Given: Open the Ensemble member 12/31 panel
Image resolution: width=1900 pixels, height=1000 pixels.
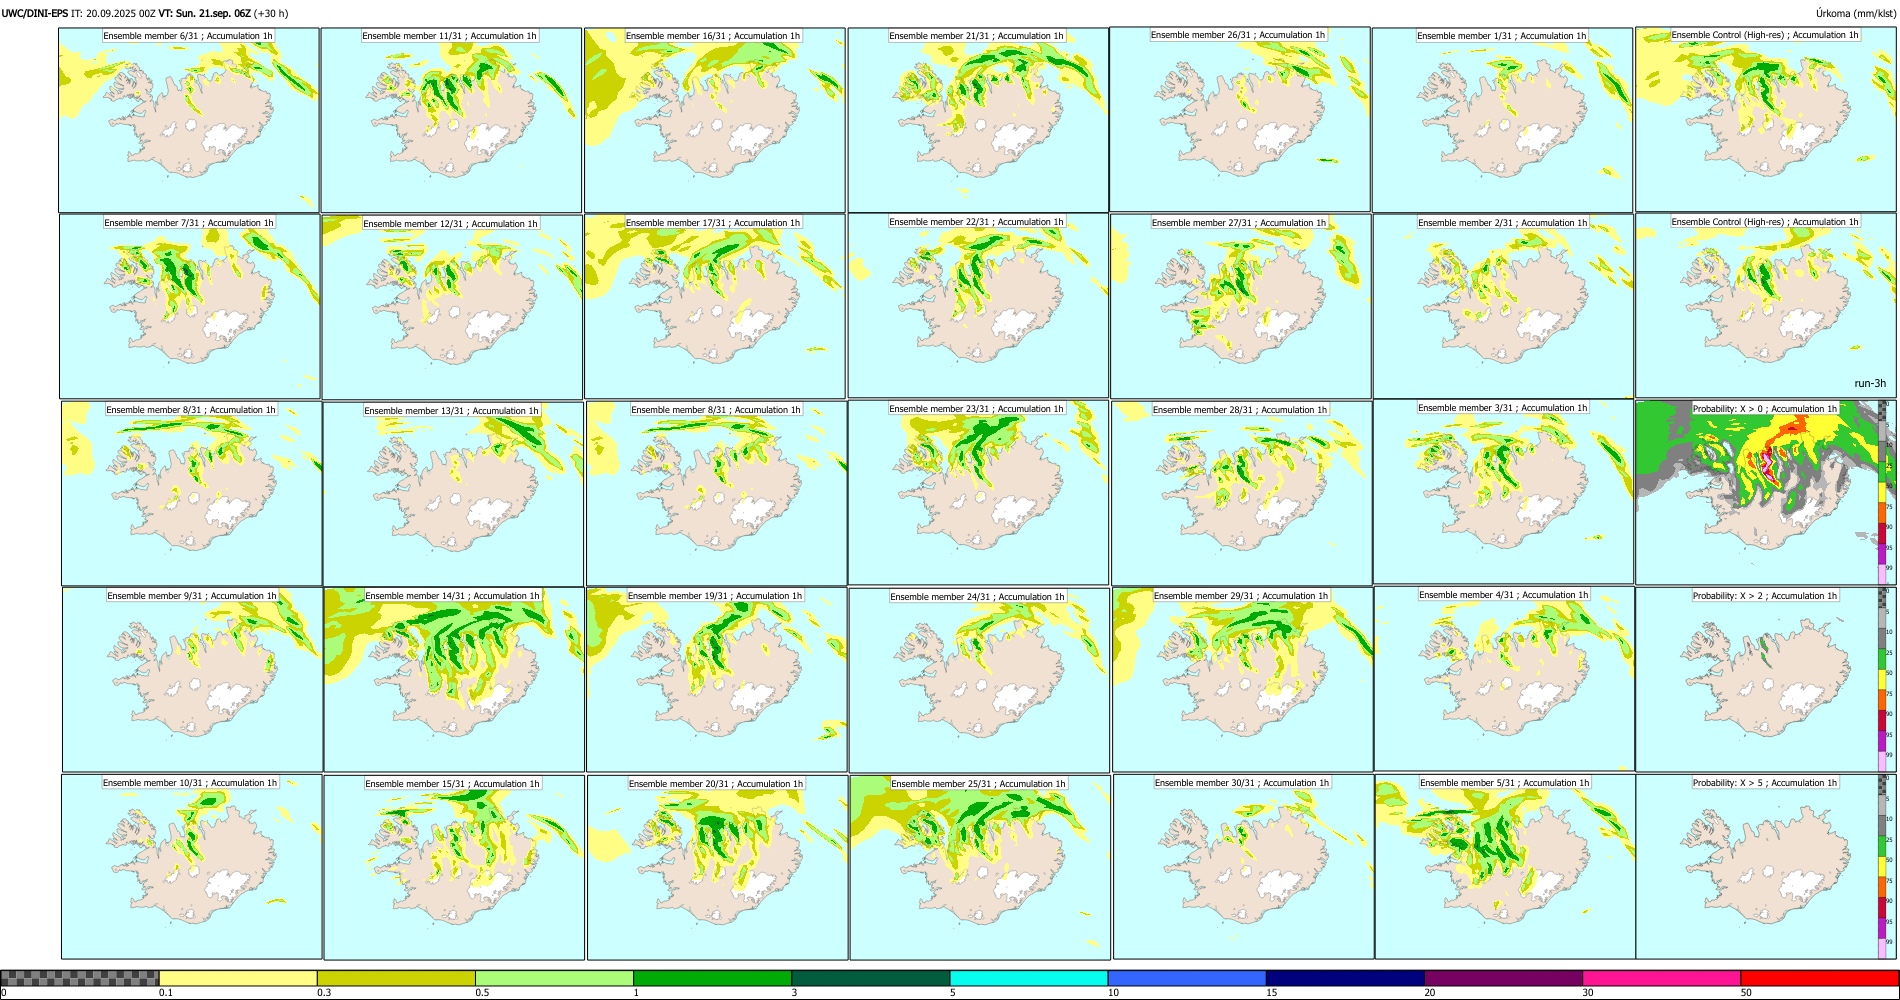Looking at the screenshot, I should [452, 307].
